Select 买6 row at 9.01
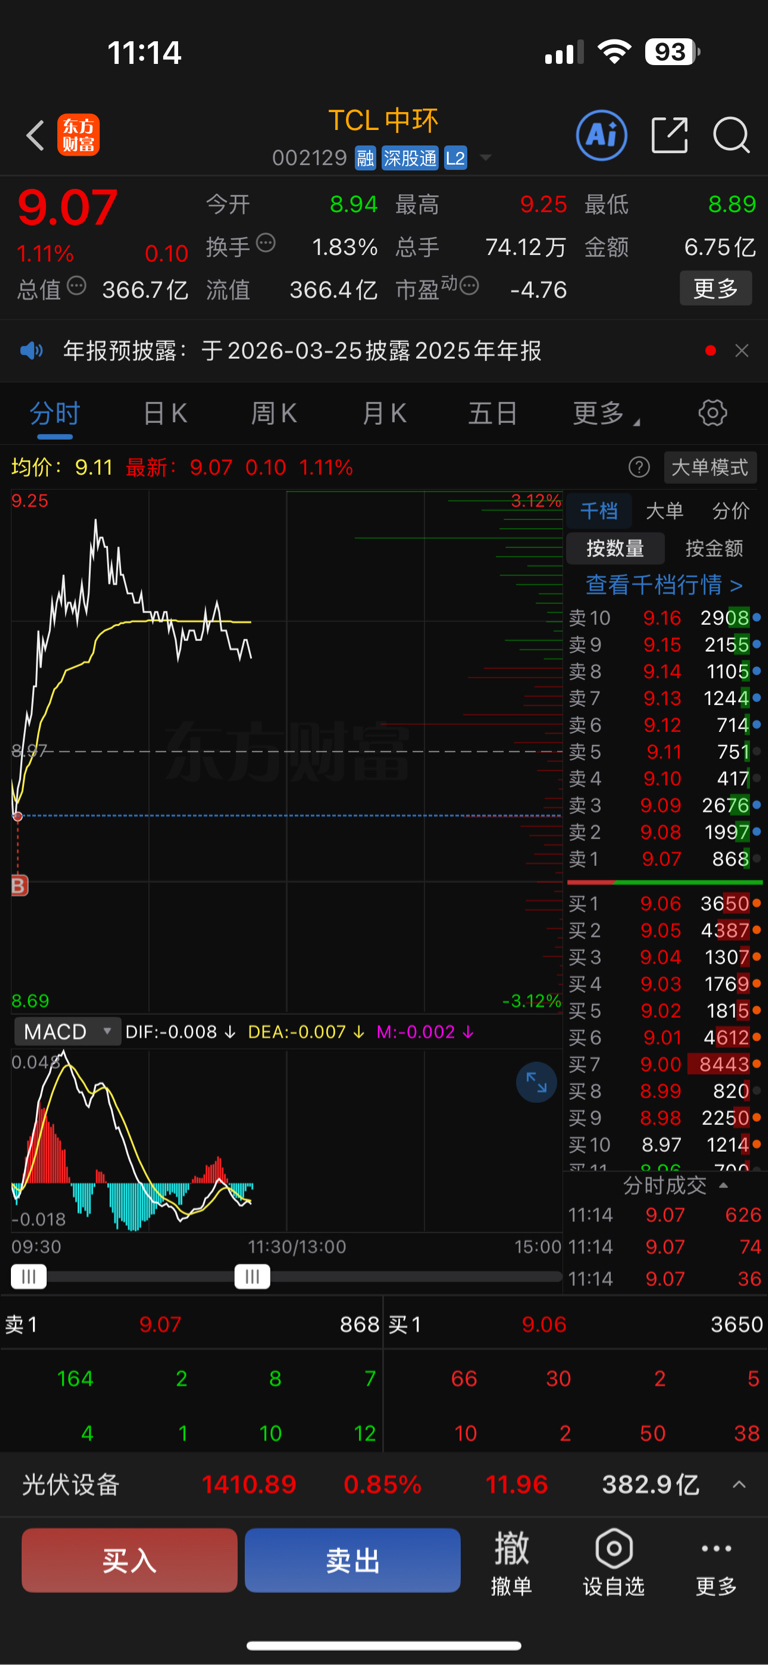 665,1038
